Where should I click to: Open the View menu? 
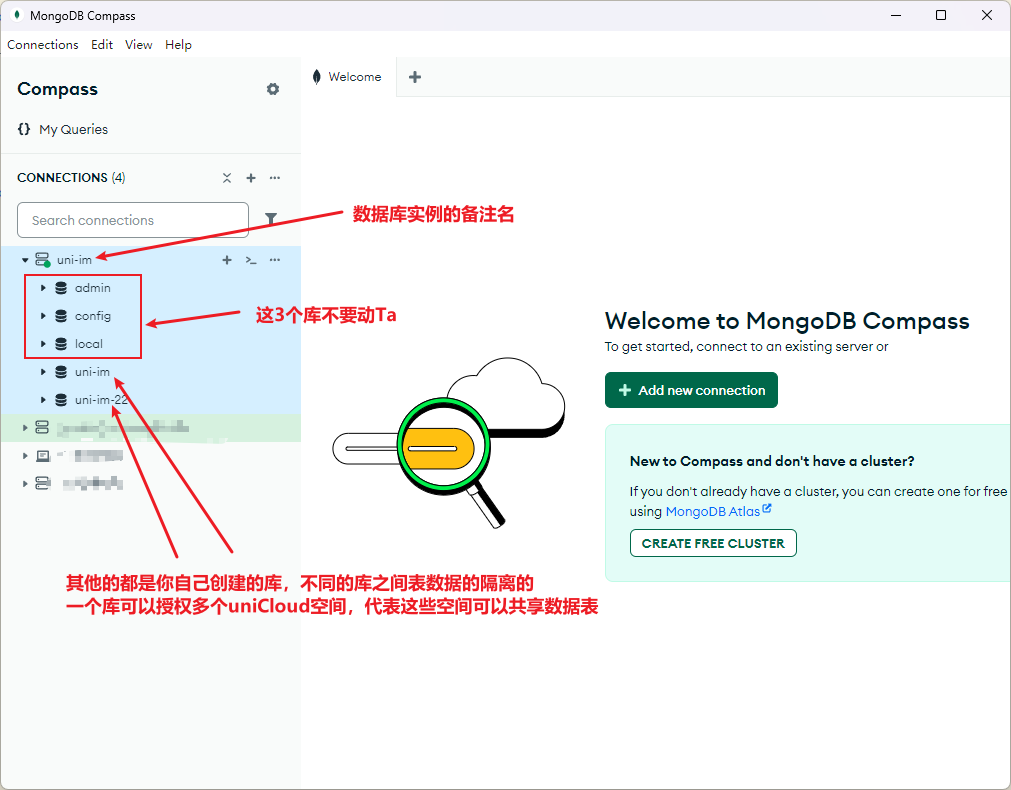coord(139,44)
